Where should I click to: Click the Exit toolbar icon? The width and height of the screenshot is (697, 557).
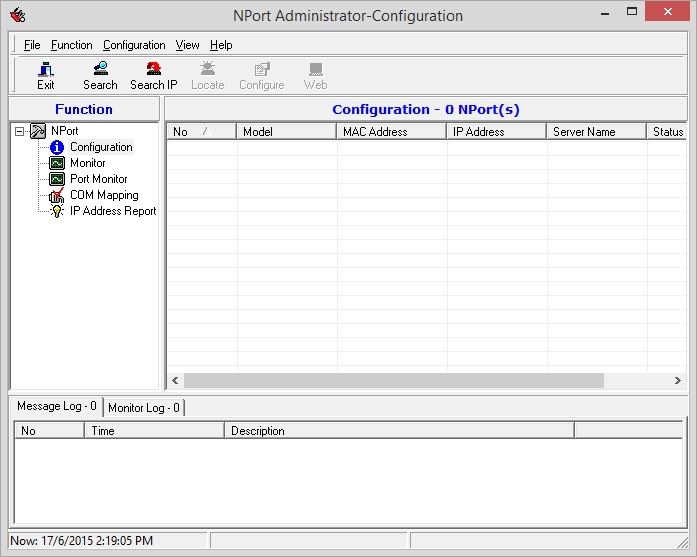(46, 69)
